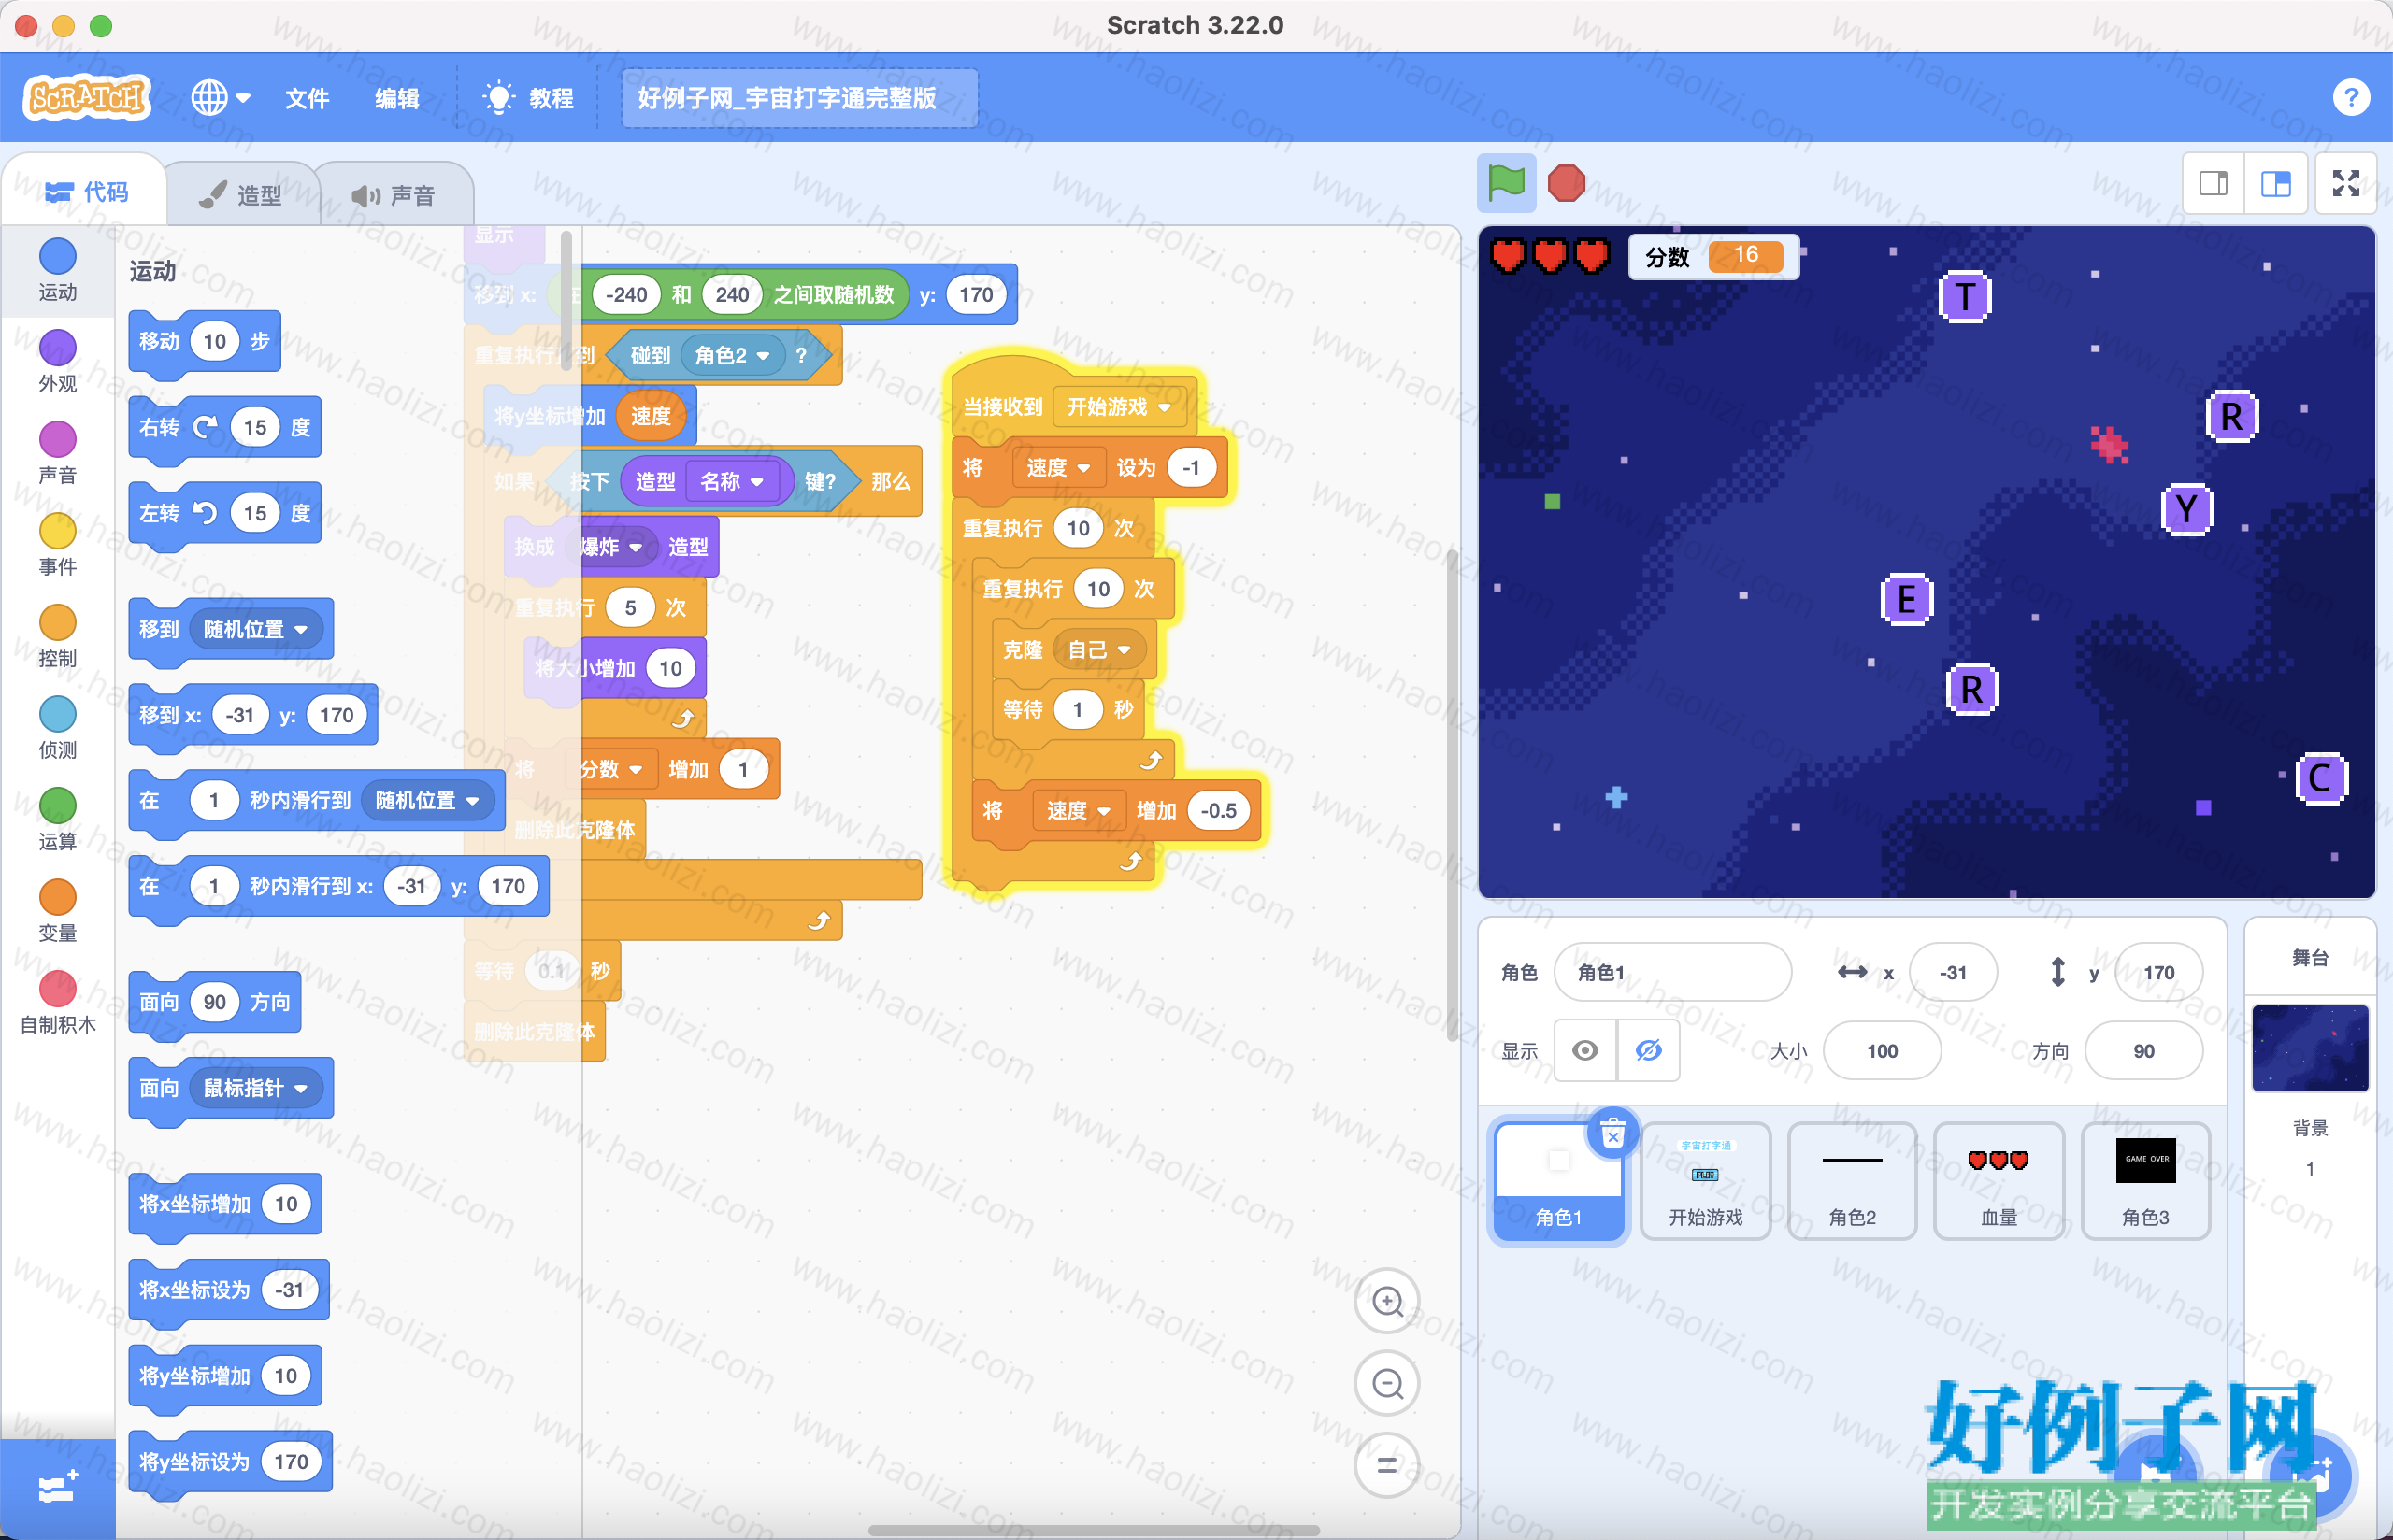Edit the sprite x coordinate field

(x=1953, y=972)
